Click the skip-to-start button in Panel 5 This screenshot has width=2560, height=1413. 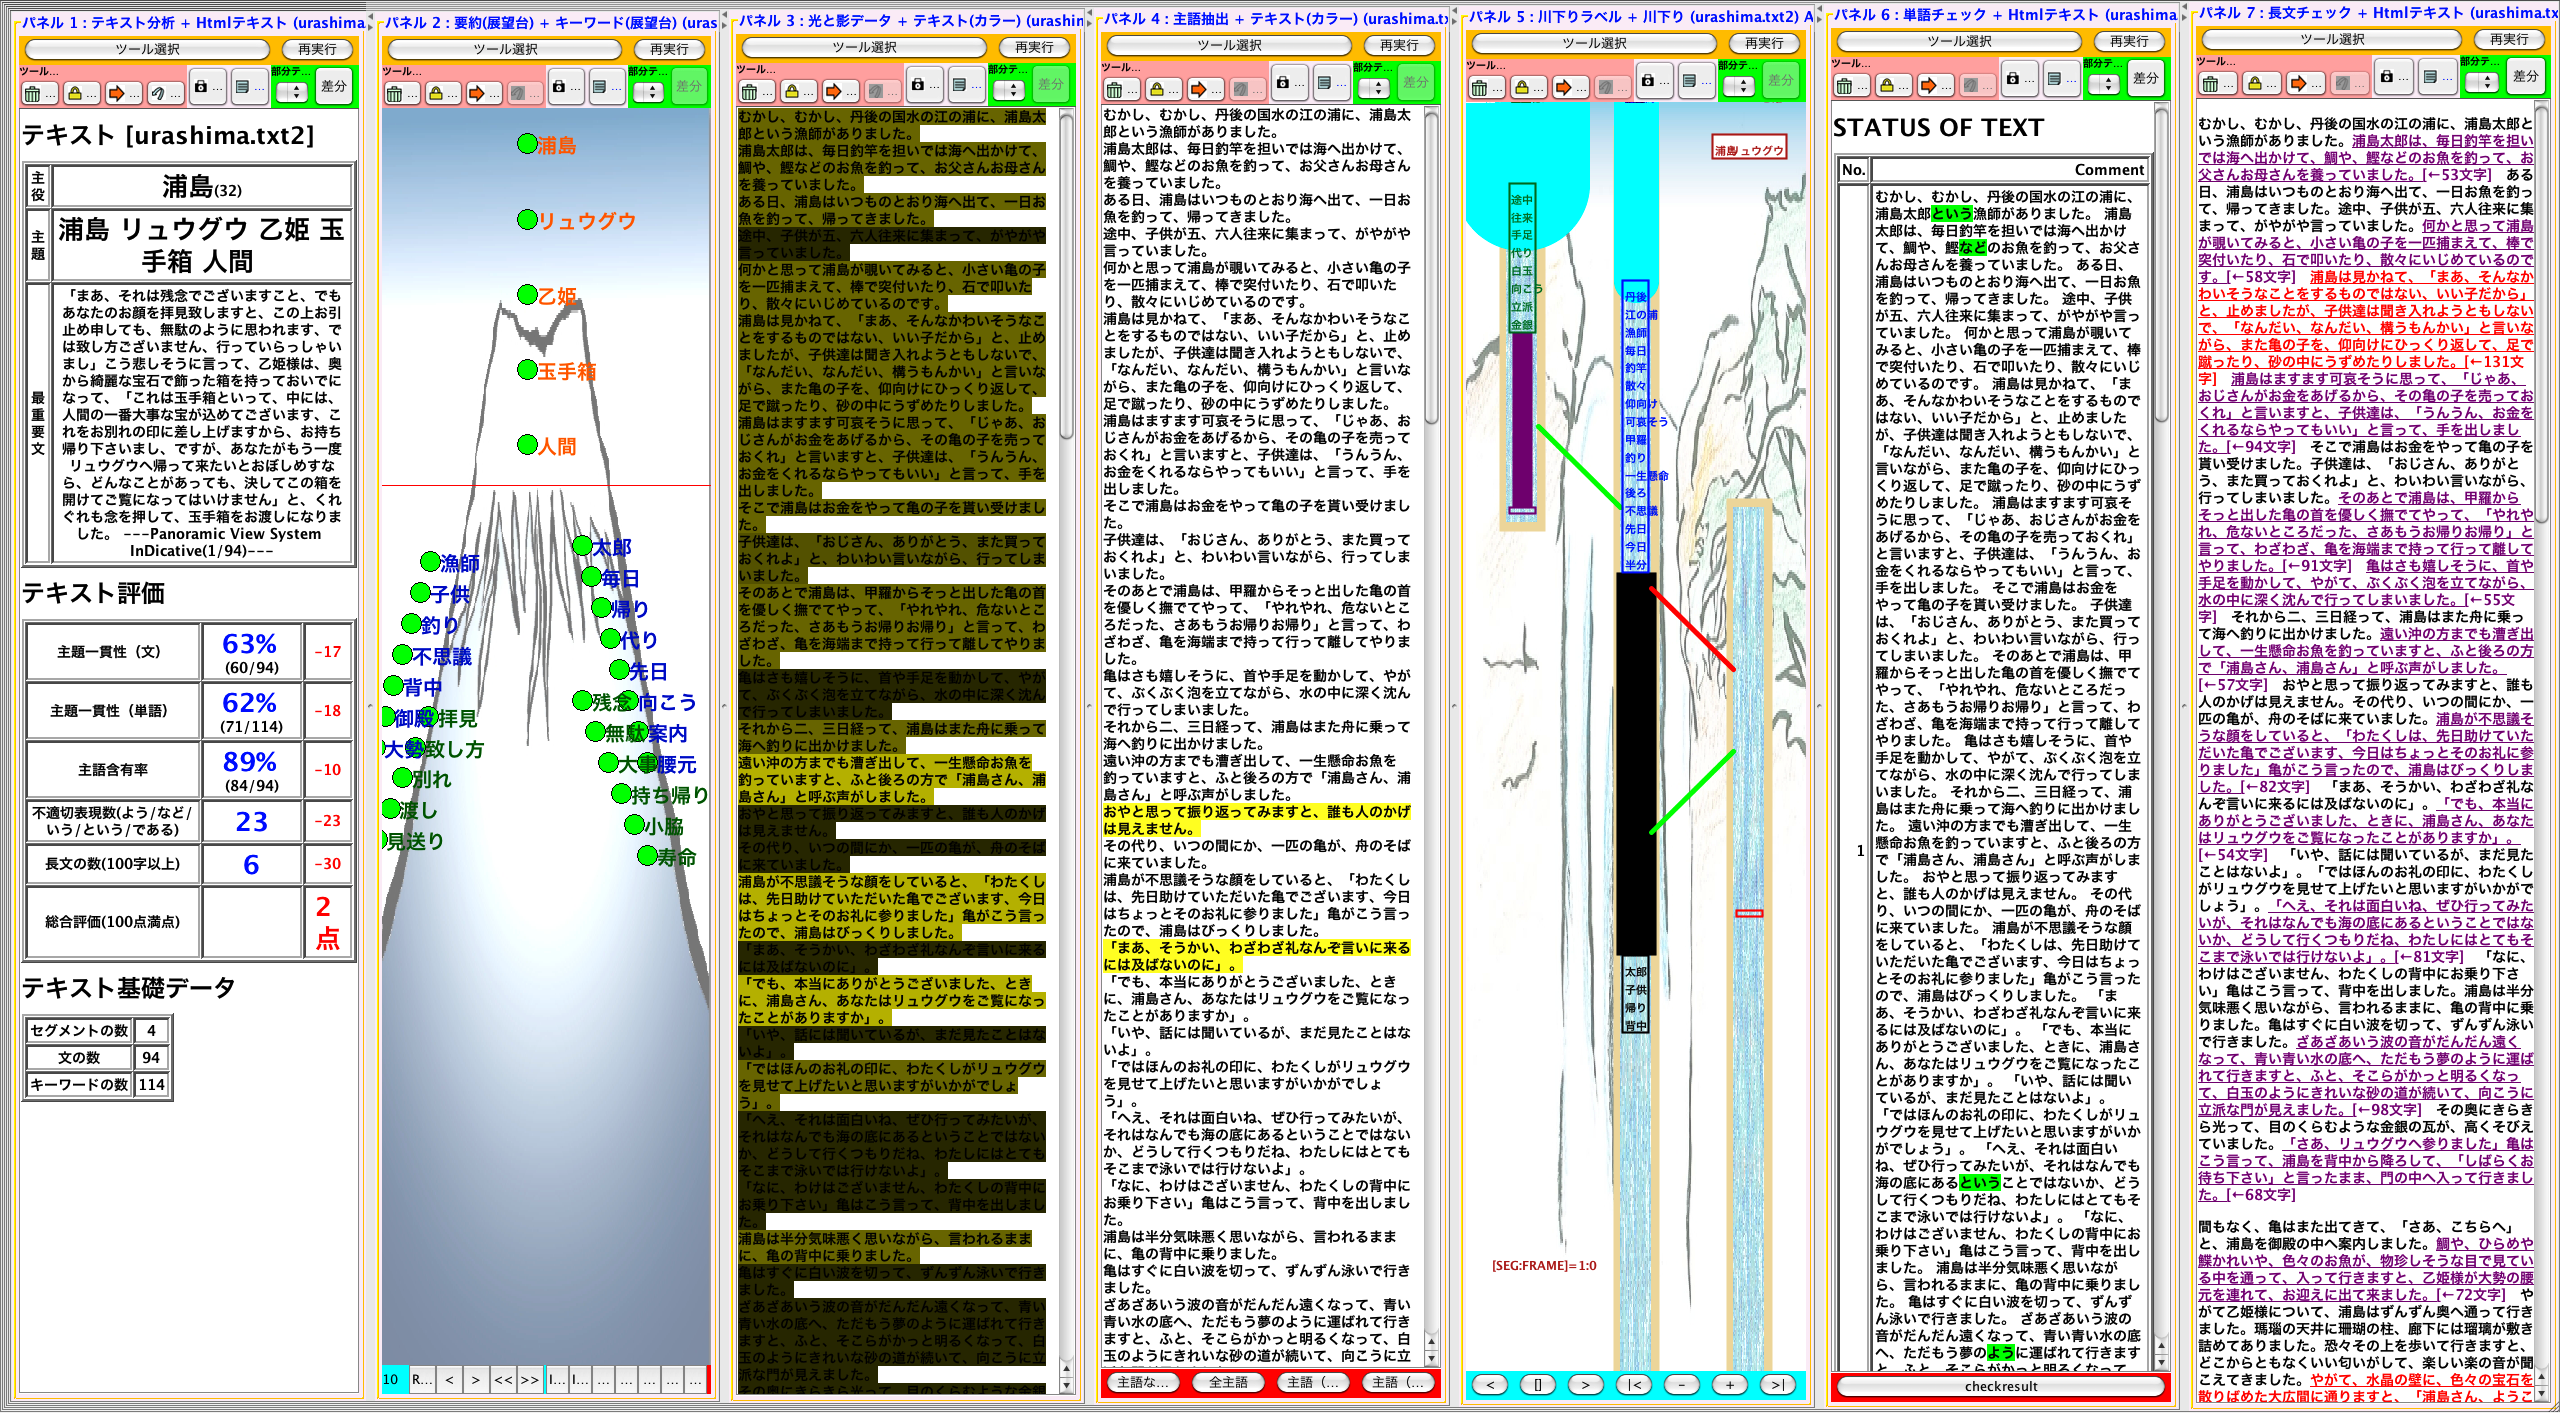click(x=1633, y=1385)
